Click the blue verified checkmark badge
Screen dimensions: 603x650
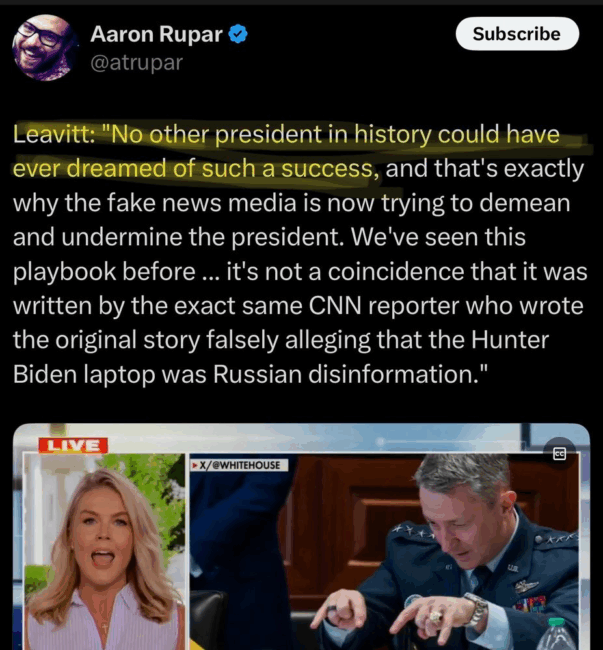238,34
